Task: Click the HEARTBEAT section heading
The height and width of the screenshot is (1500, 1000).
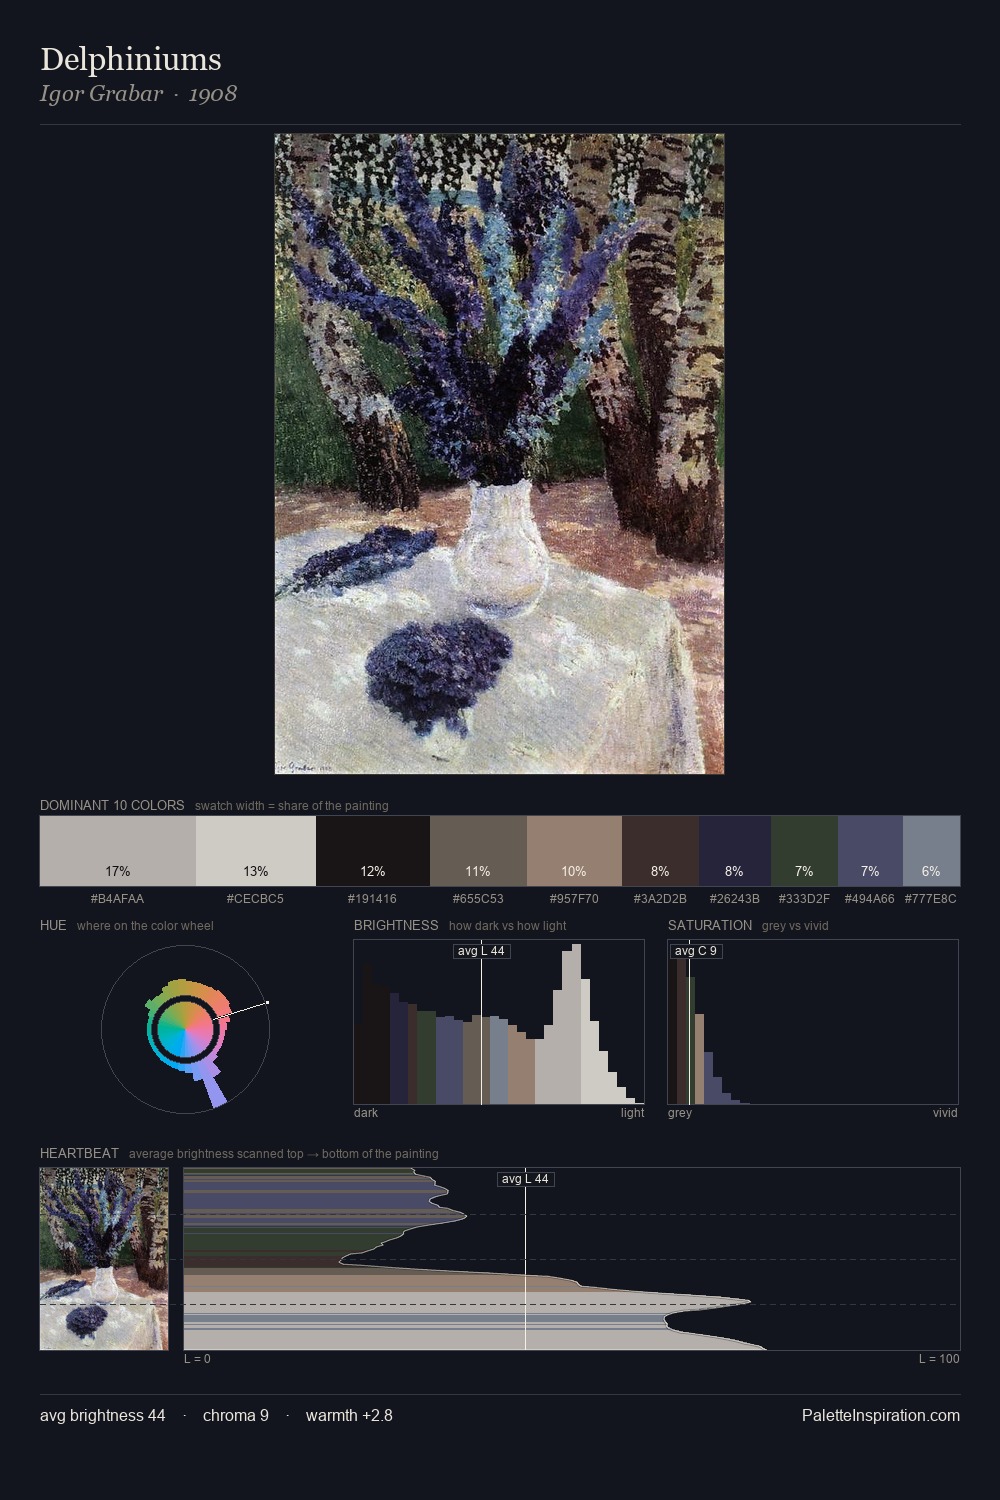Action: pyautogui.click(x=79, y=1153)
